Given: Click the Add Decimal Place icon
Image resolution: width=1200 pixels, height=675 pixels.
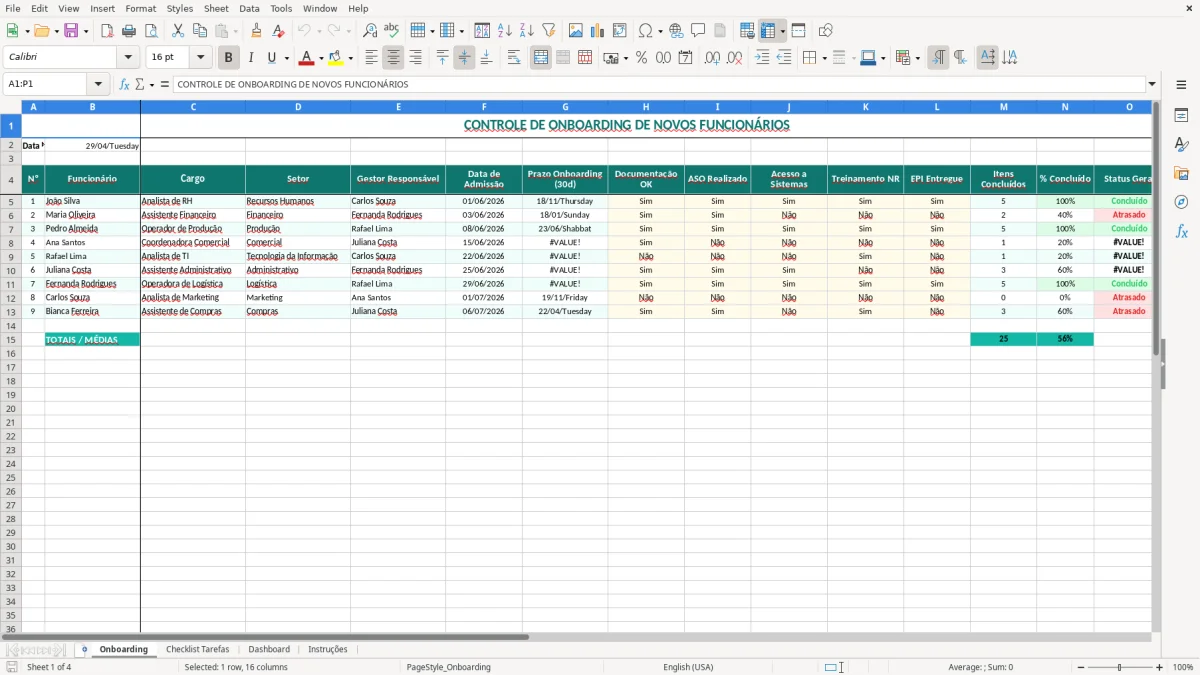Looking at the screenshot, I should [712, 58].
